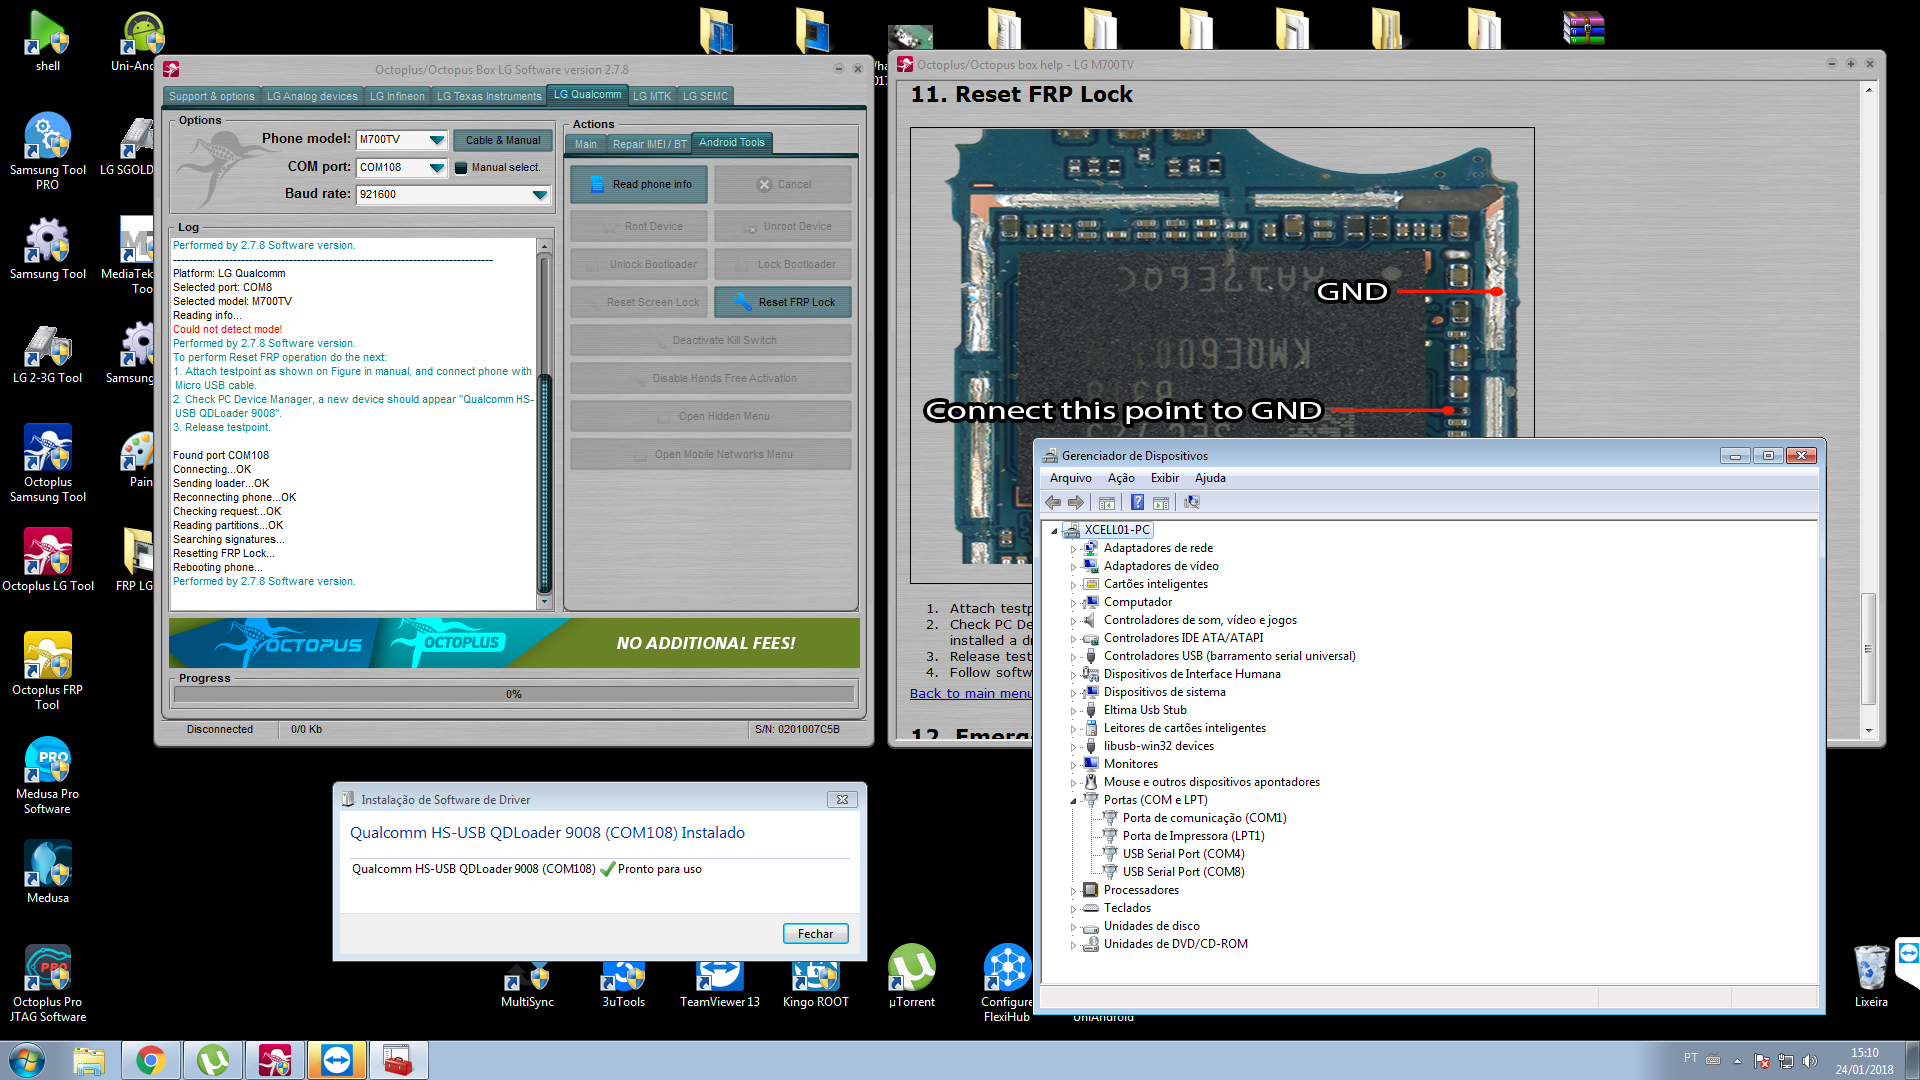Viewport: 1920px width, 1080px height.
Task: Select Porta de Impressora (LPT1) entry
Action: [1193, 836]
